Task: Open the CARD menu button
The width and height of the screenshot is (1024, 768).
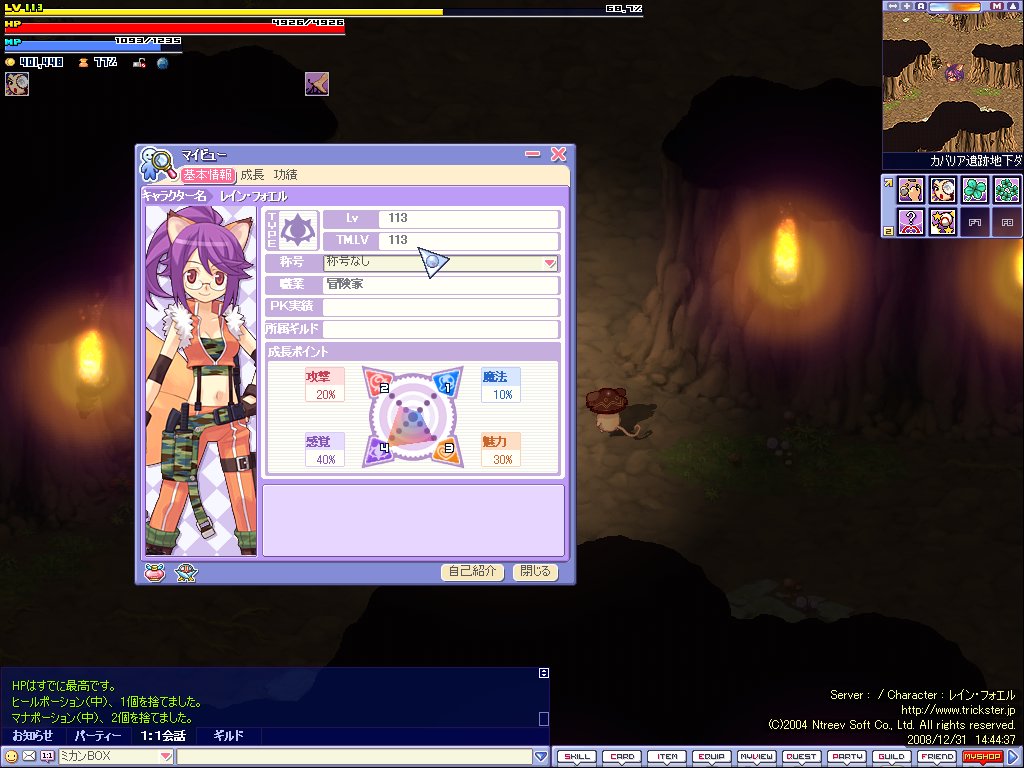Action: (x=622, y=757)
